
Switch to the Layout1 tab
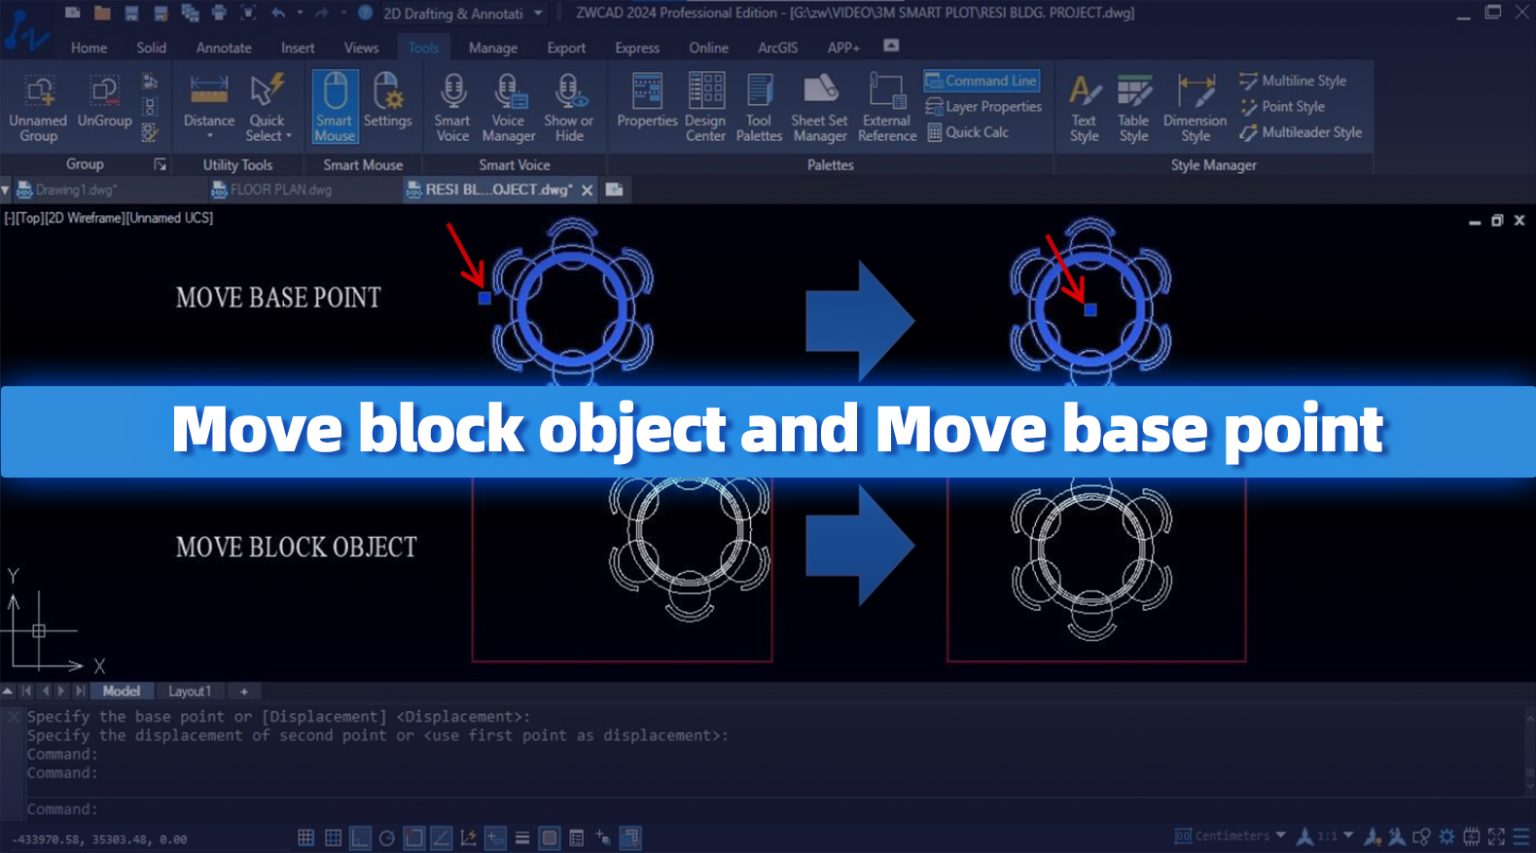[189, 690]
